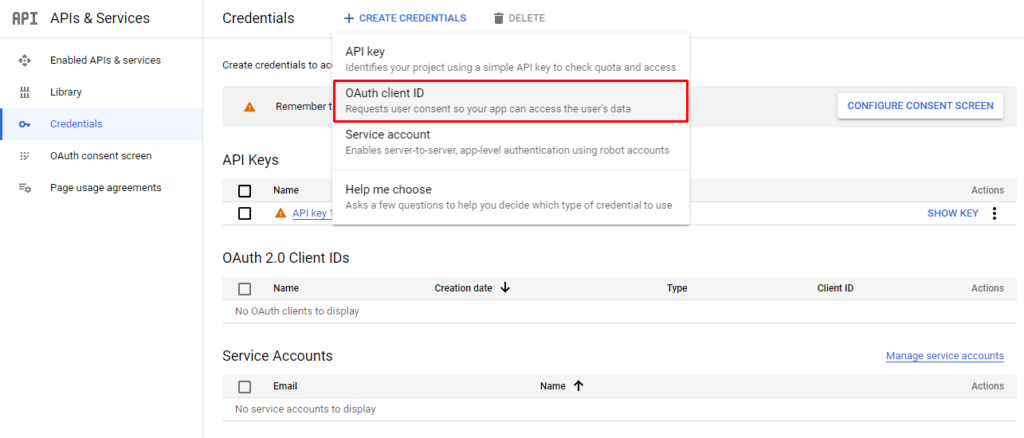The width and height of the screenshot is (1024, 438).
Task: Sort service accounts by Name up arrow
Action: pyautogui.click(x=578, y=386)
